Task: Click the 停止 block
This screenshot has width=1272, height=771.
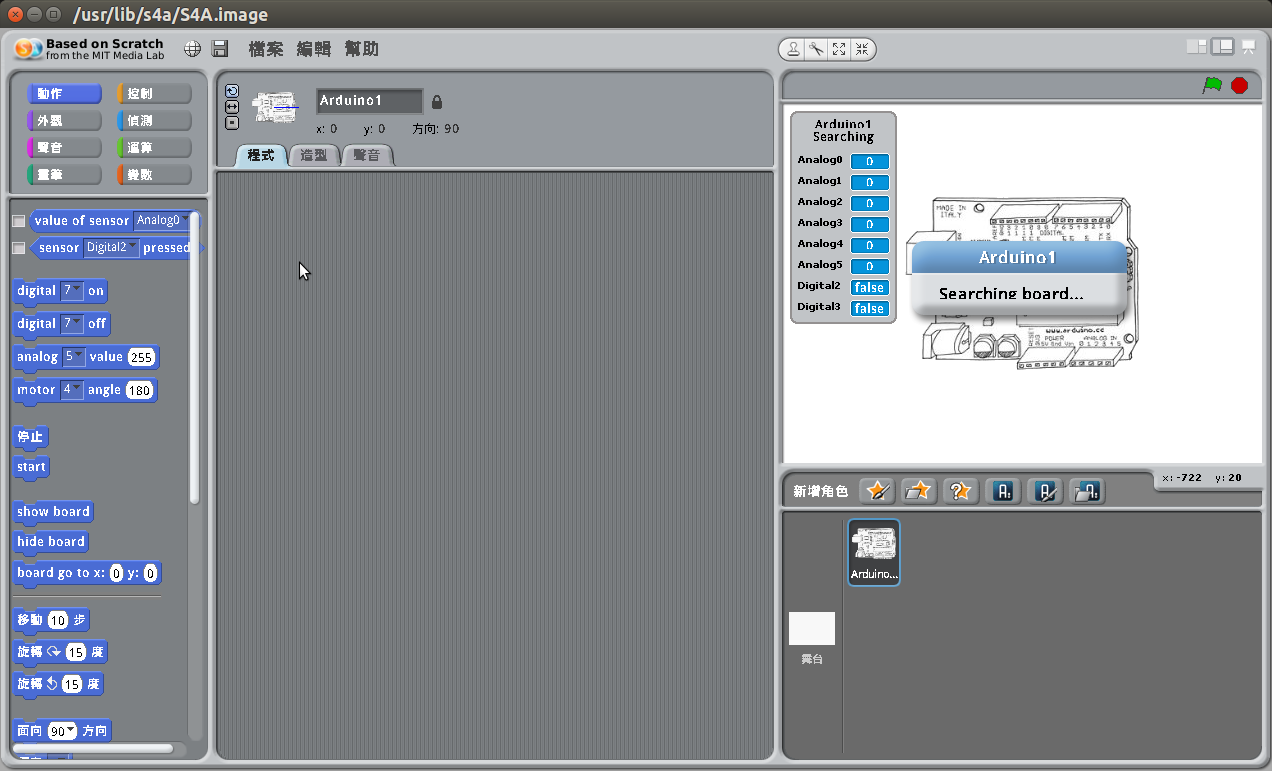Action: (x=31, y=437)
